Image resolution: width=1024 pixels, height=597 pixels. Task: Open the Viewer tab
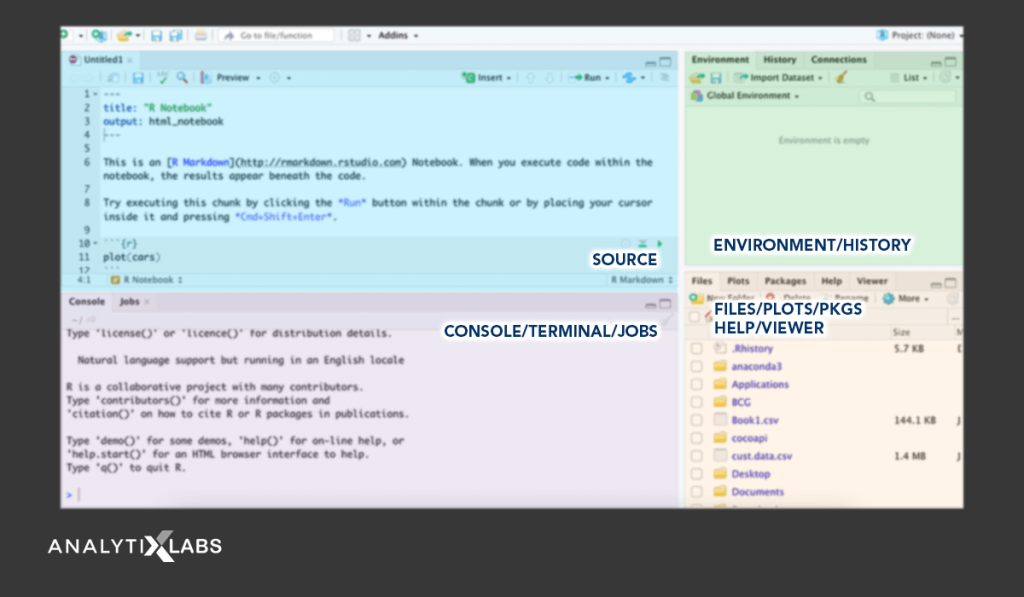click(x=872, y=281)
